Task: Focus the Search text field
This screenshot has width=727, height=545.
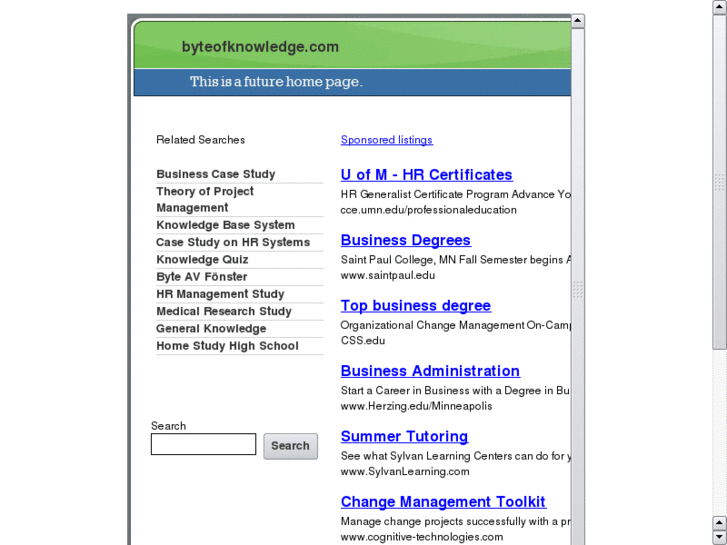Action: click(x=203, y=444)
